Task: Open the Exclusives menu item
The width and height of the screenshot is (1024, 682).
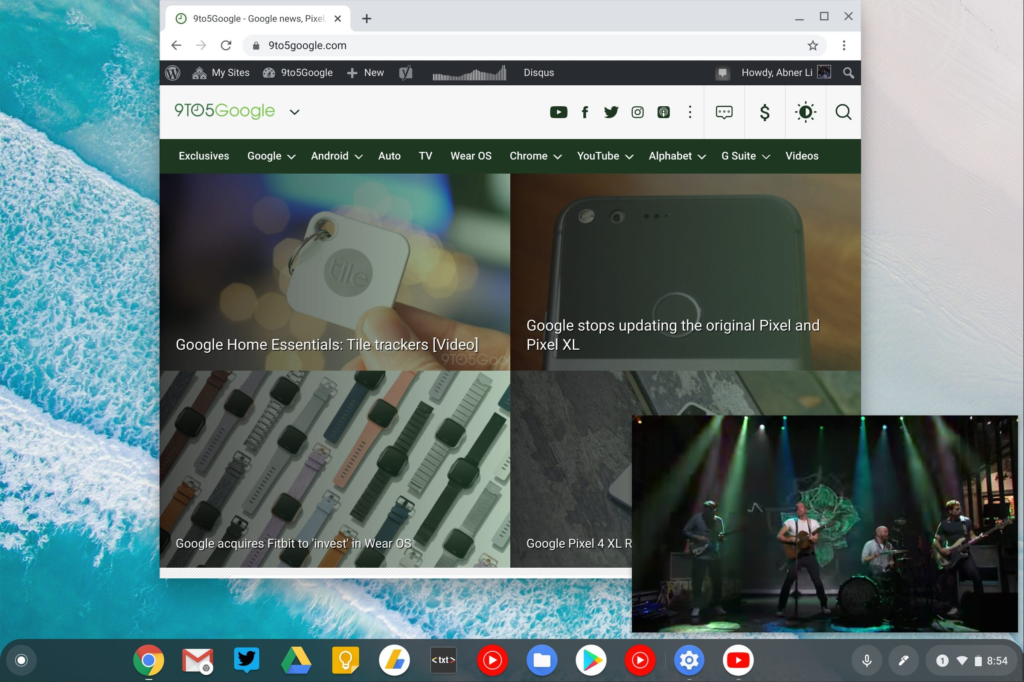Action: click(204, 156)
